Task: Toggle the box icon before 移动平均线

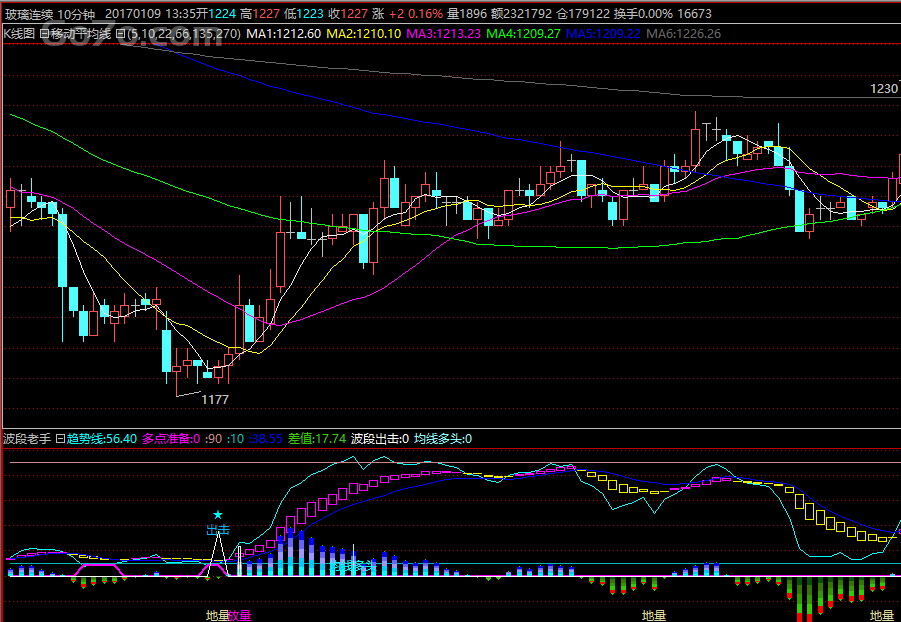Action: point(44,34)
